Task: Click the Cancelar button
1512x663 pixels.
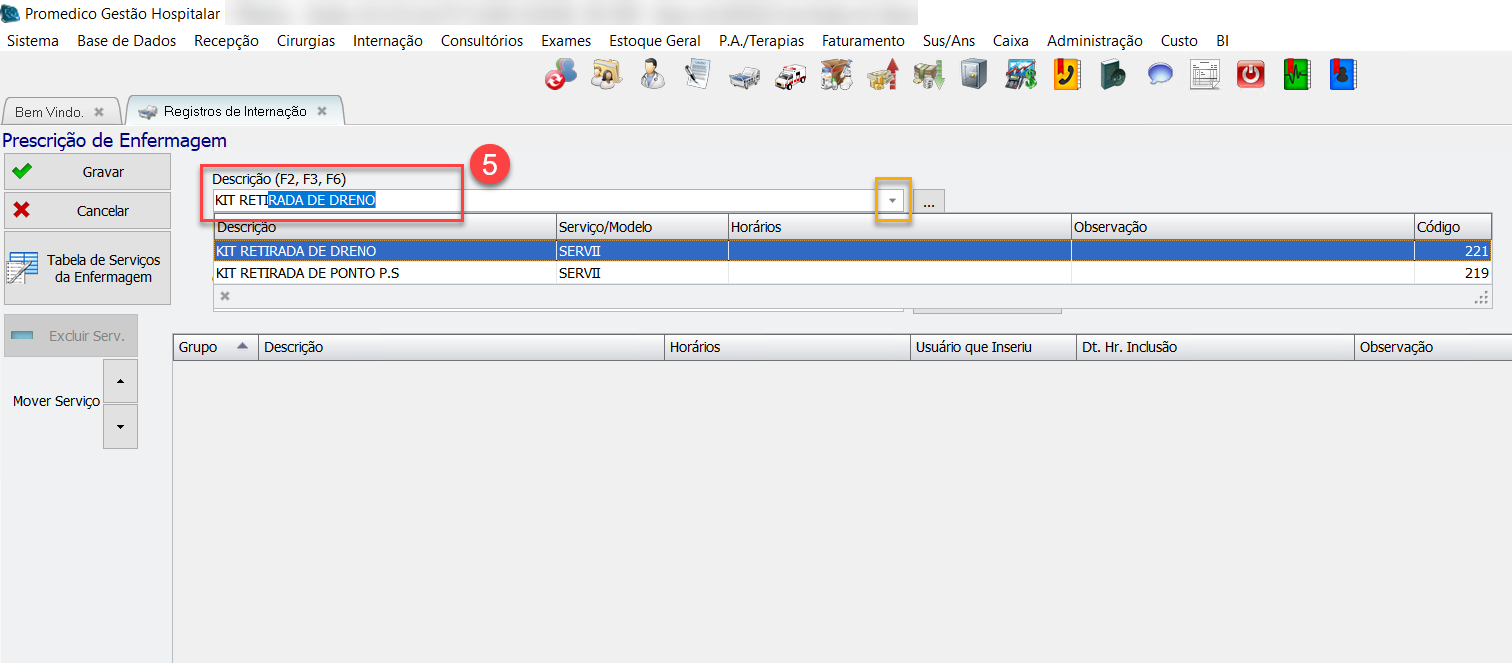Action: pos(87,211)
